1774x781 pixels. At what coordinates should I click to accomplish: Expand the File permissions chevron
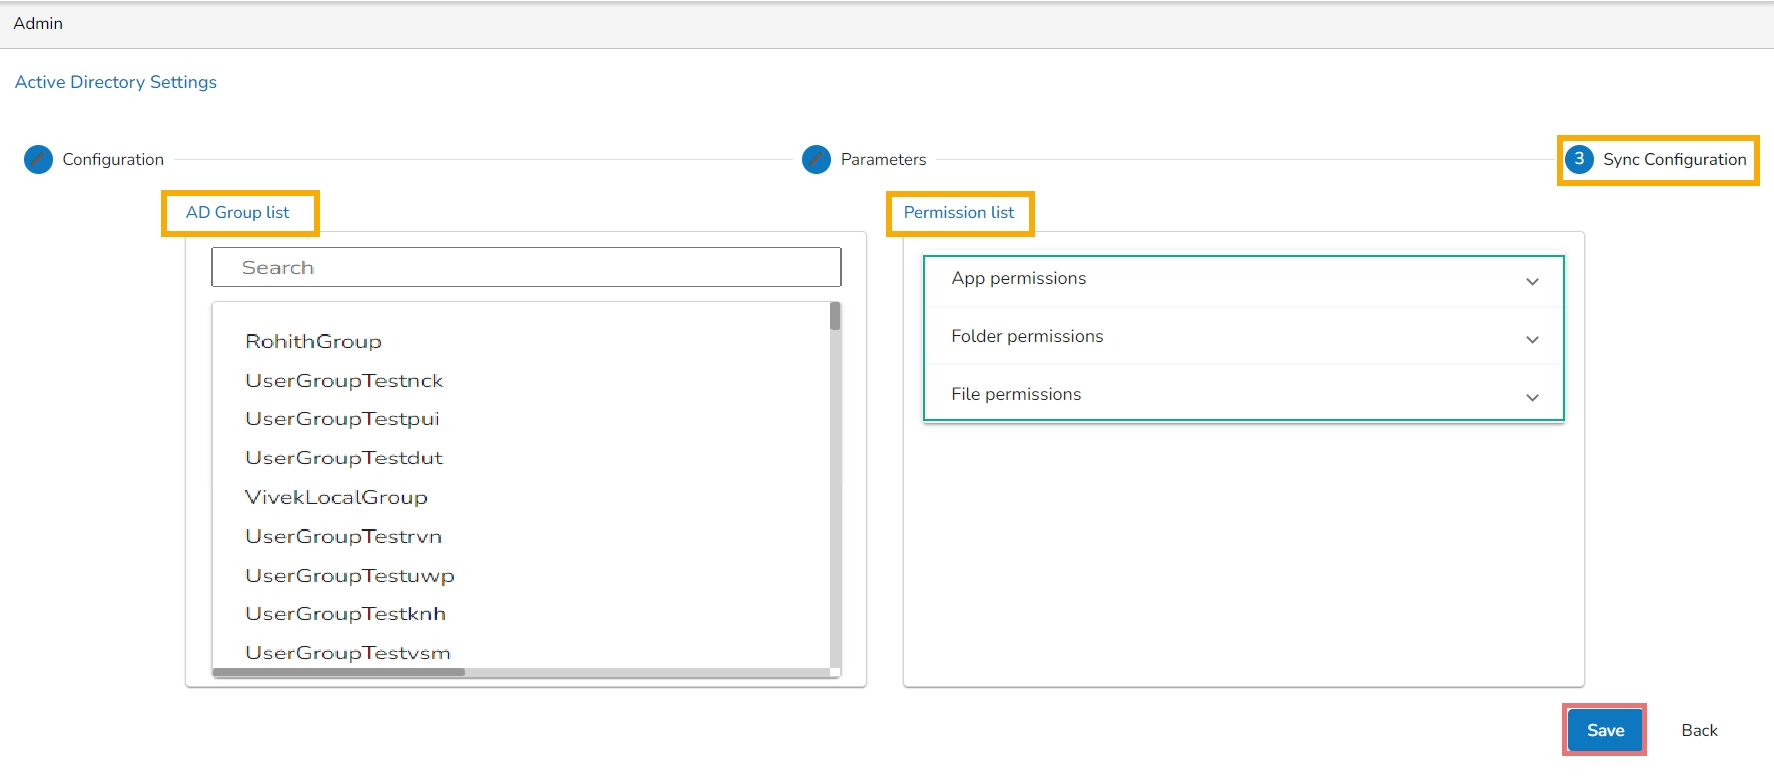coord(1532,398)
